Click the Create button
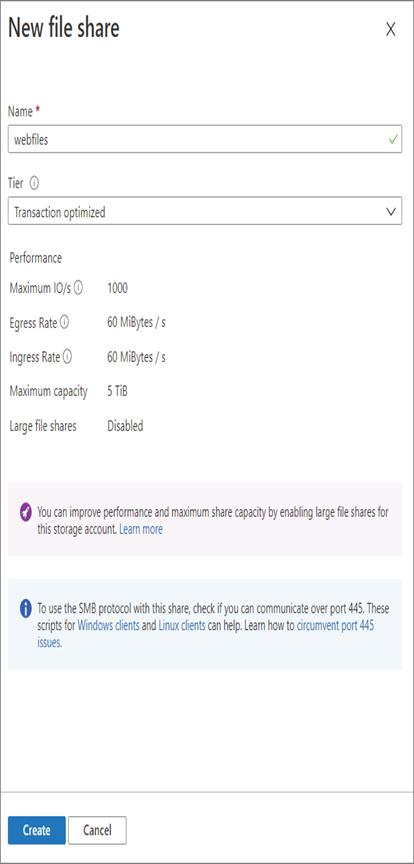This screenshot has height=864, width=414. click(x=37, y=830)
